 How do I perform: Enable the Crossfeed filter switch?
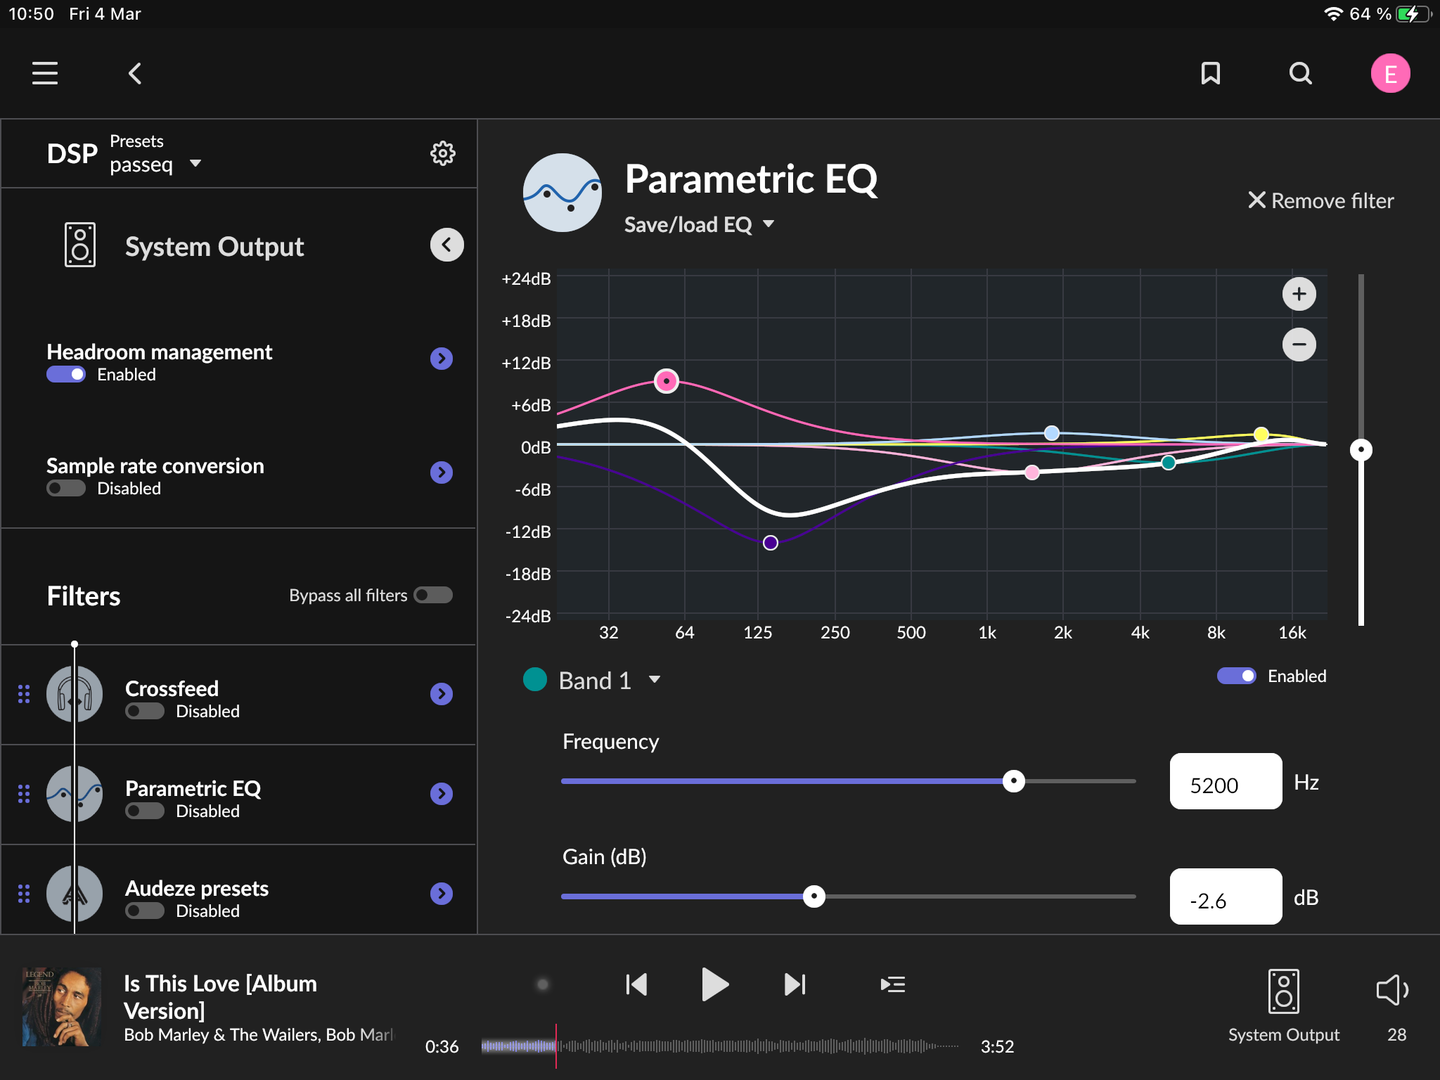point(145,711)
